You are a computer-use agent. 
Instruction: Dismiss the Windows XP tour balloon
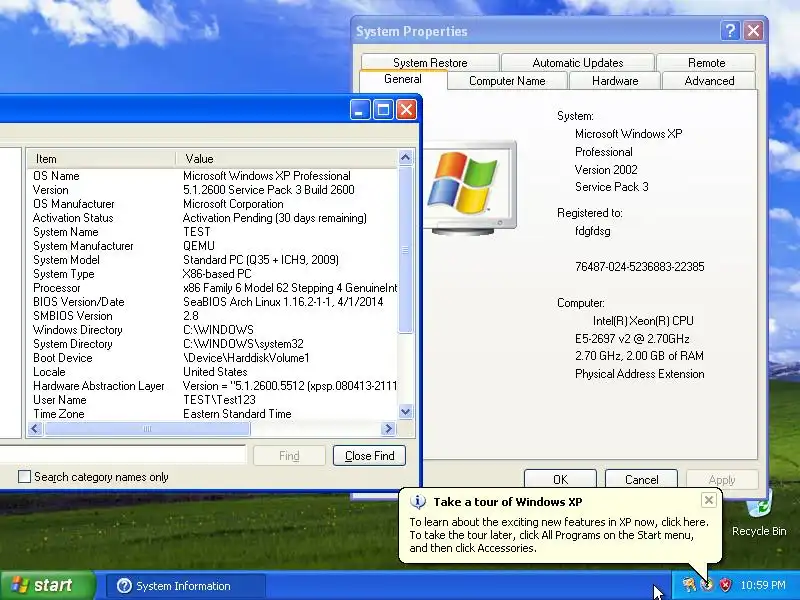(709, 500)
